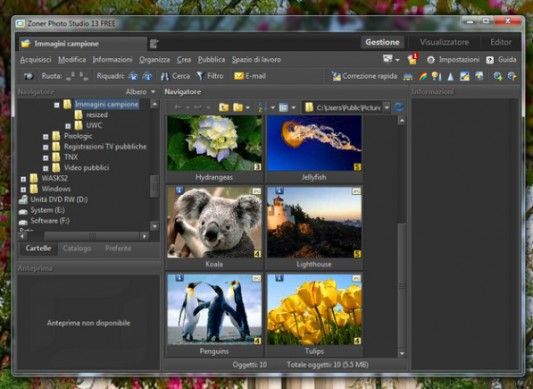Click the picture with arrow icon in toolbar
The height and width of the screenshot is (389, 533).
click(x=479, y=76)
